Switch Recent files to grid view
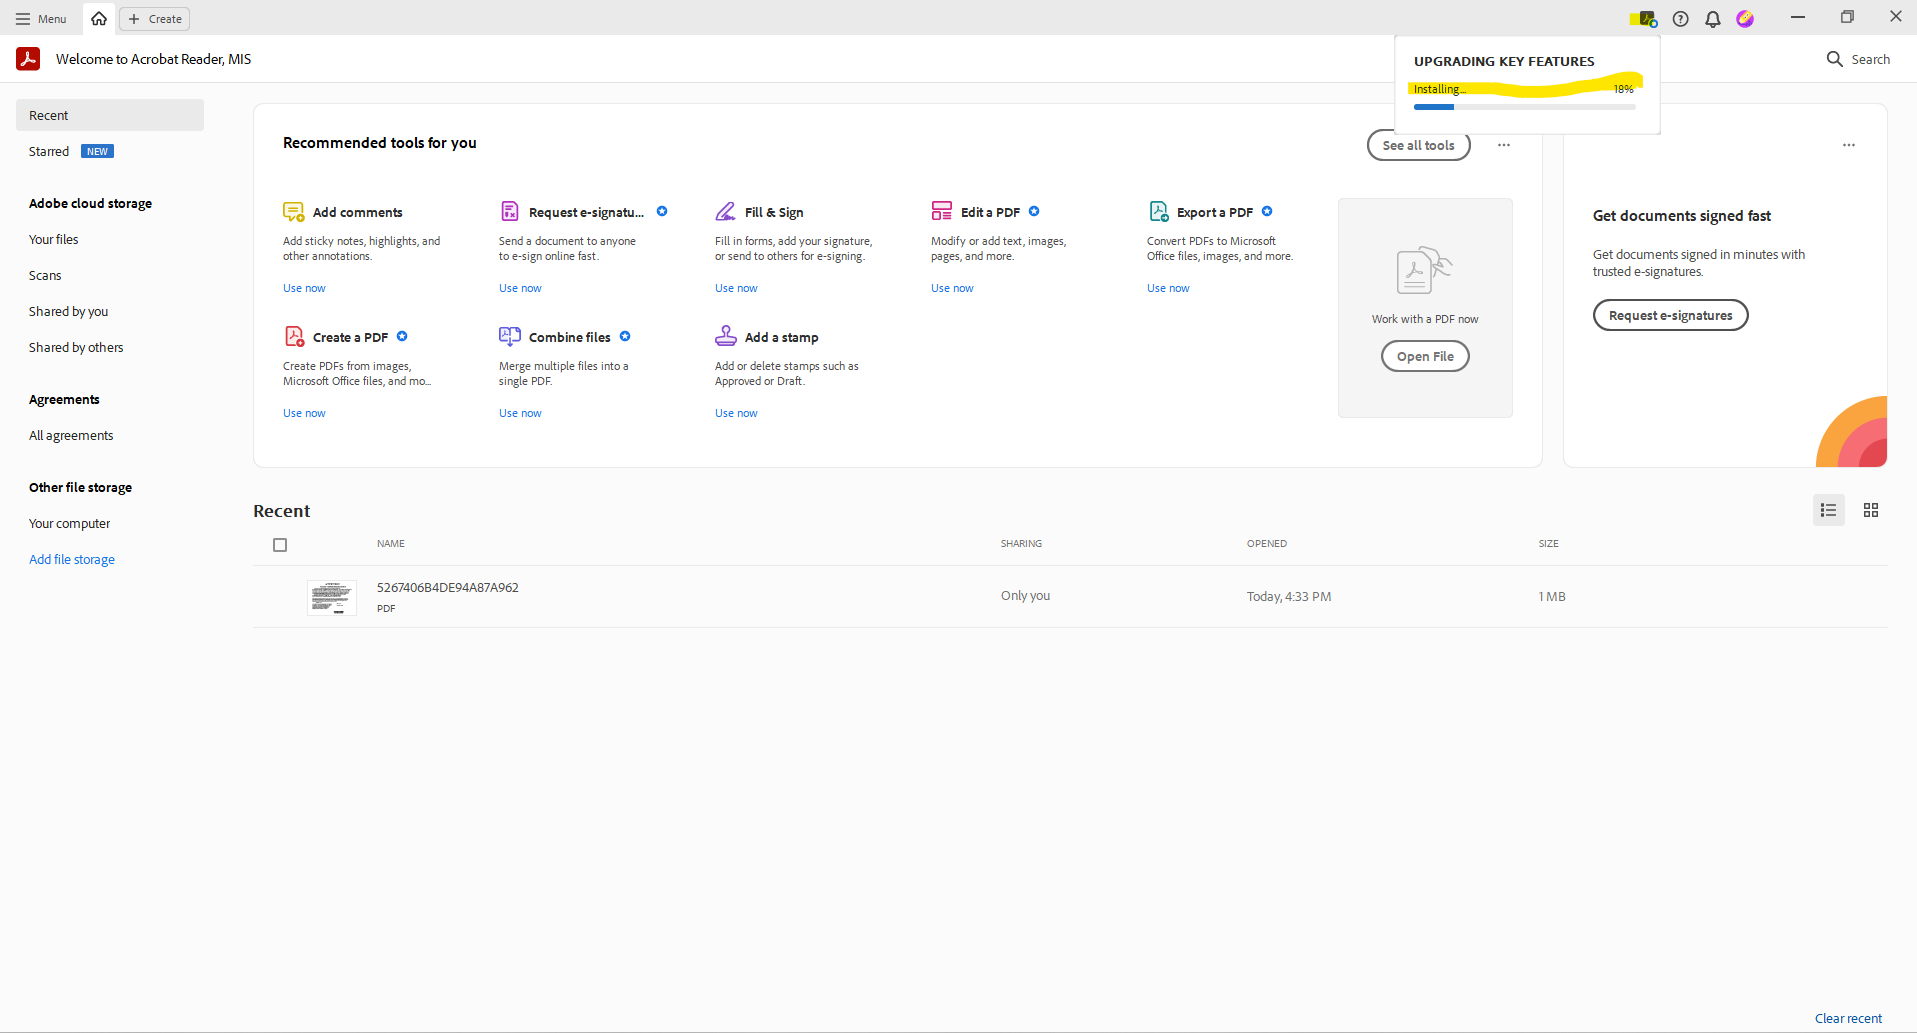 (1870, 510)
